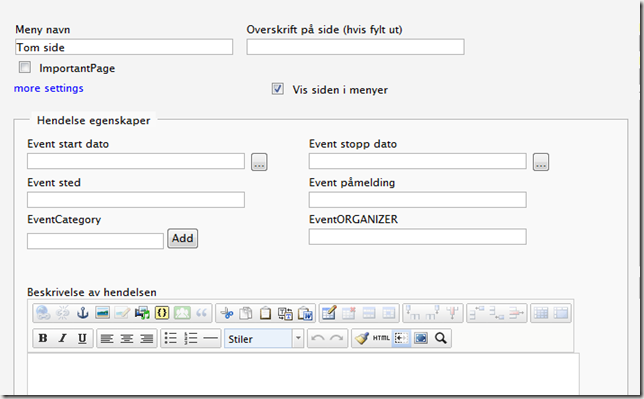Click the magnifier find icon

pos(441,338)
